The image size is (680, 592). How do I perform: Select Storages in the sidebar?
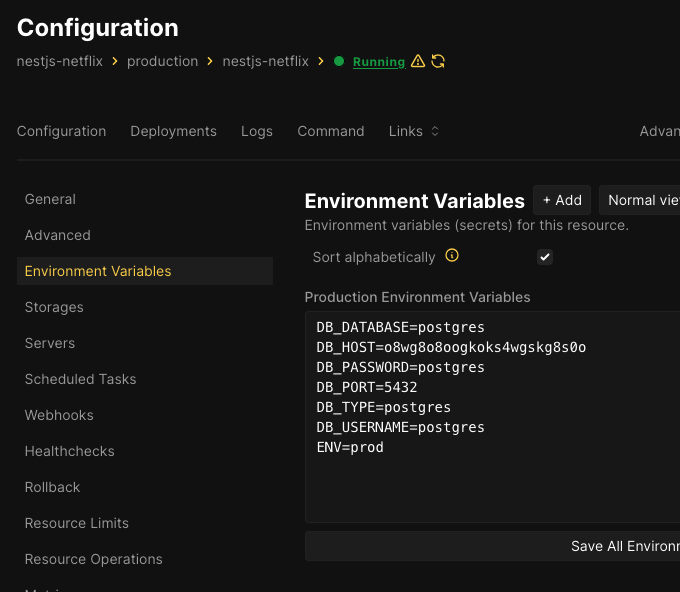pyautogui.click(x=54, y=307)
